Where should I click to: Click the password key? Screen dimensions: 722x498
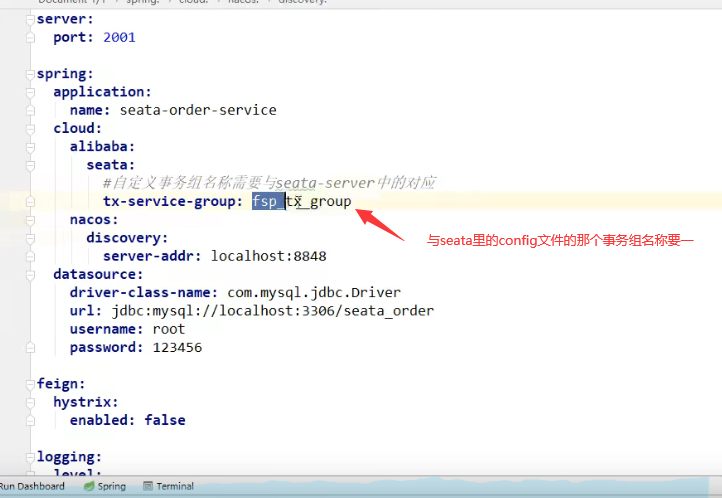[106, 347]
